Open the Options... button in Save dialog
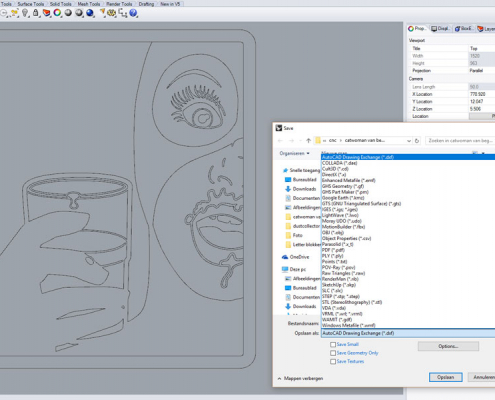 (448, 346)
